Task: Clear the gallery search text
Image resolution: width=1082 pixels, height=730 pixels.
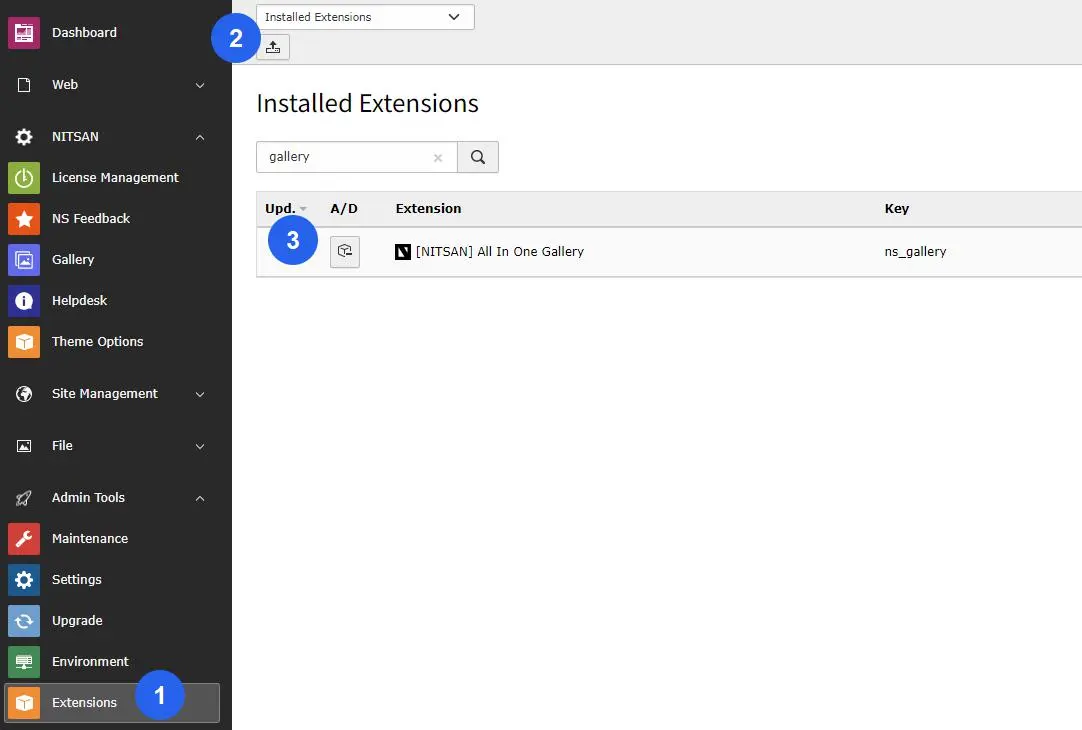Action: 437,158
